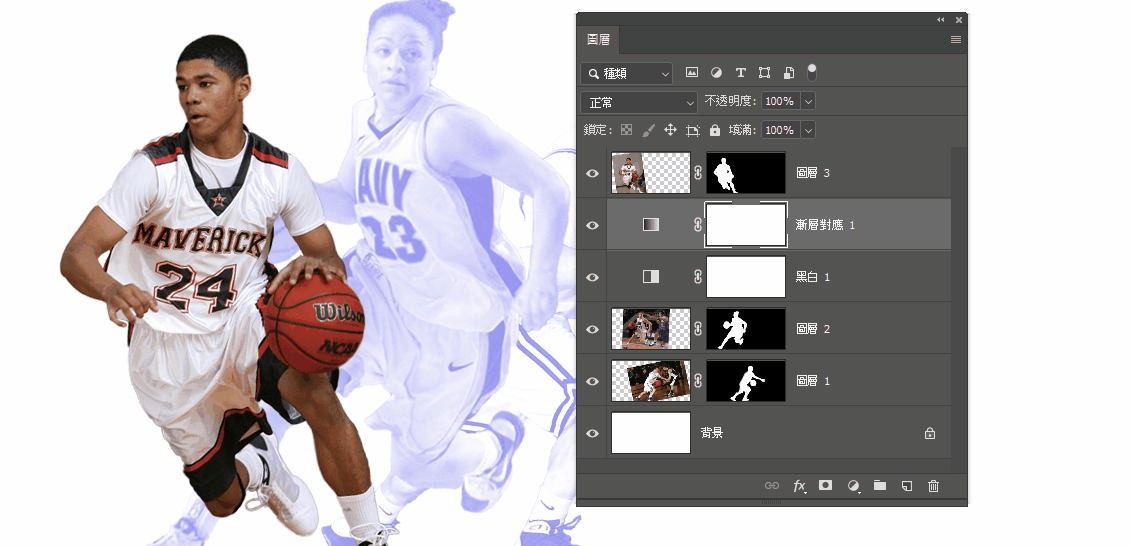Screen dimensions: 1132x546
Task: Click mask link chain on 黑白 1
Action: pos(698,277)
